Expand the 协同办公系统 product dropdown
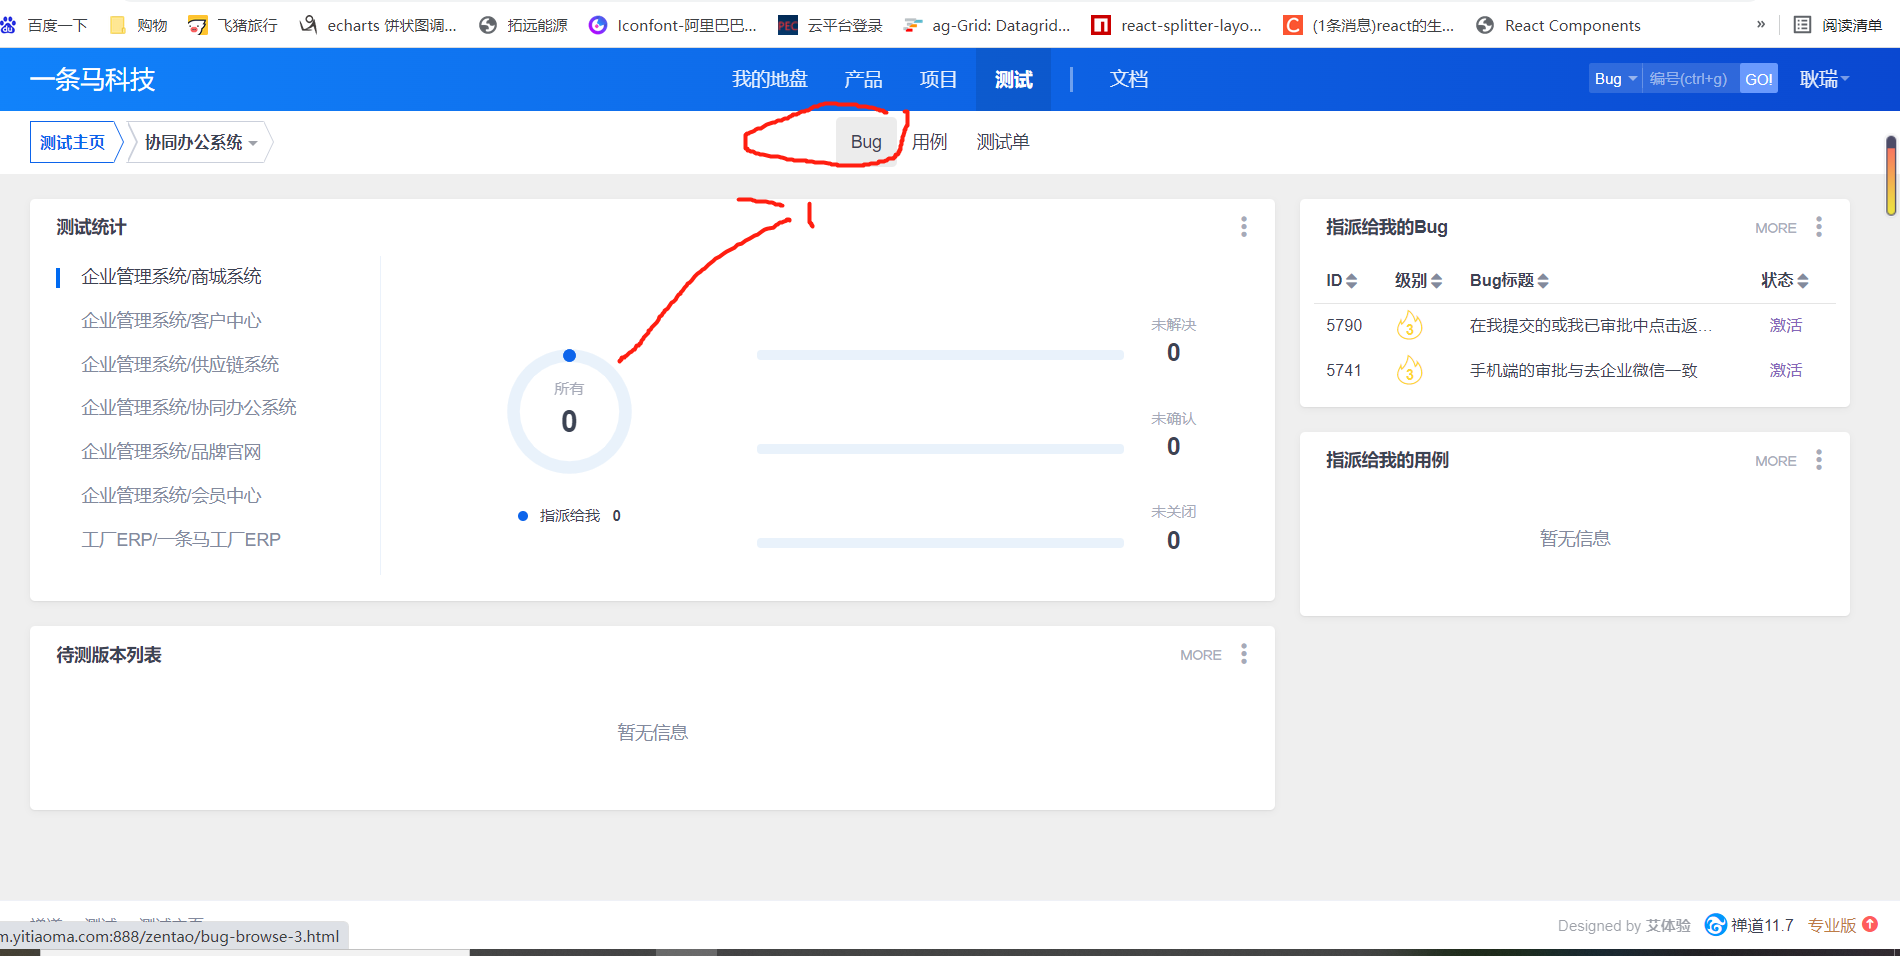The width and height of the screenshot is (1900, 956). 202,142
